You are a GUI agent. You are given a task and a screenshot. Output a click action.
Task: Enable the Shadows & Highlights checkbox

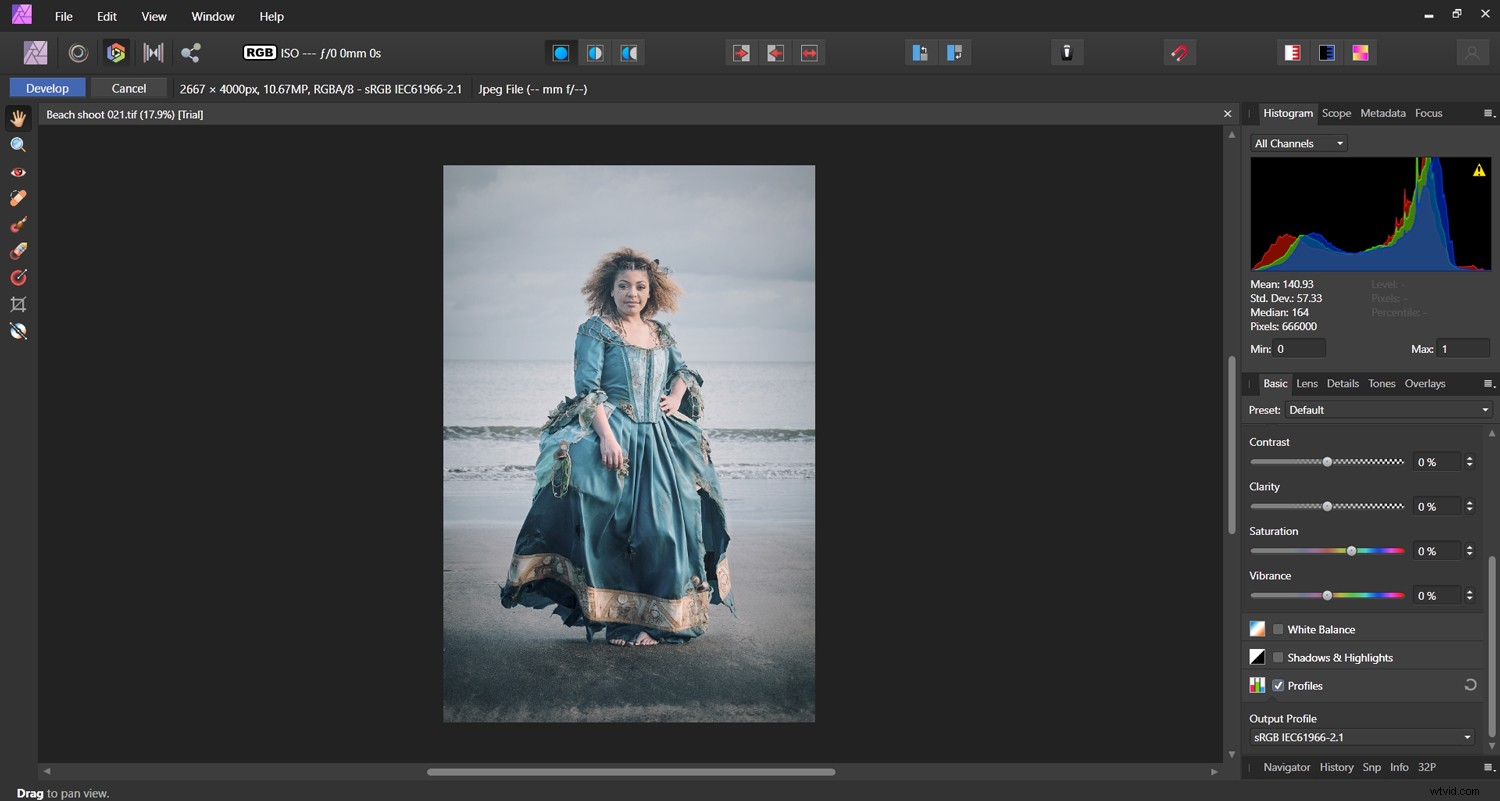pyautogui.click(x=1278, y=657)
